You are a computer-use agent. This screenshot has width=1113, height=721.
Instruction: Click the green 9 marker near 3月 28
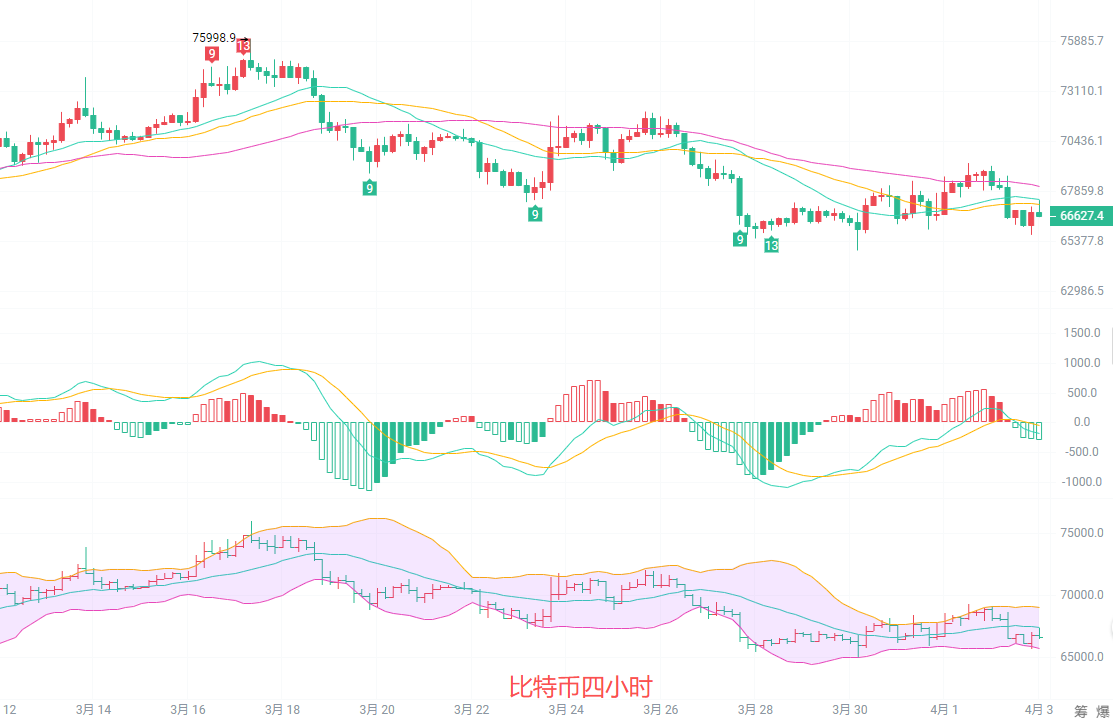[740, 239]
